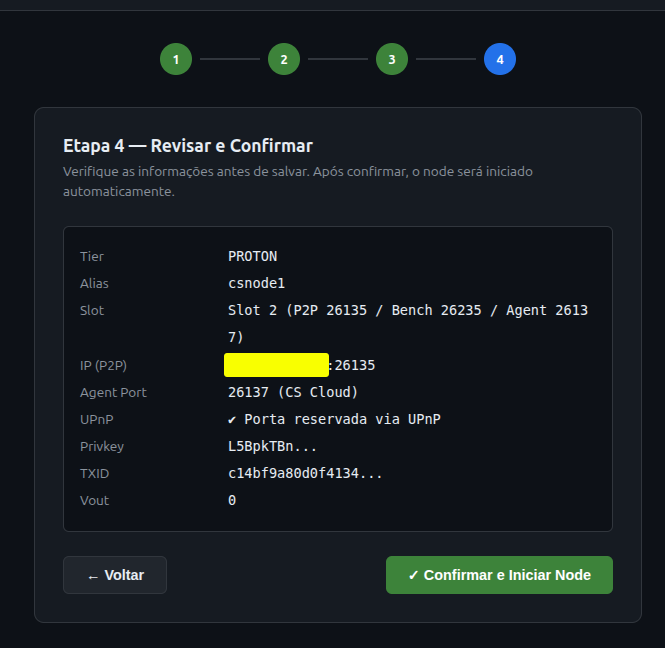Click the UPnP label
Viewport: 665px width, 648px height.
click(97, 419)
